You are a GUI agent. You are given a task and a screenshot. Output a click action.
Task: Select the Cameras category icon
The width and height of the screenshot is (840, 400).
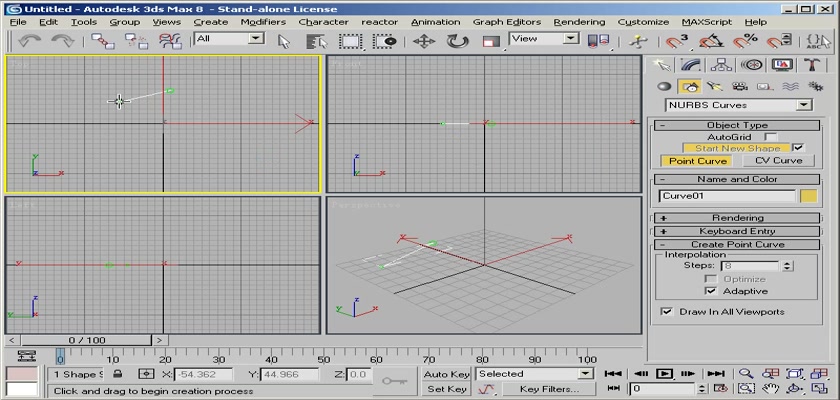[x=740, y=86]
